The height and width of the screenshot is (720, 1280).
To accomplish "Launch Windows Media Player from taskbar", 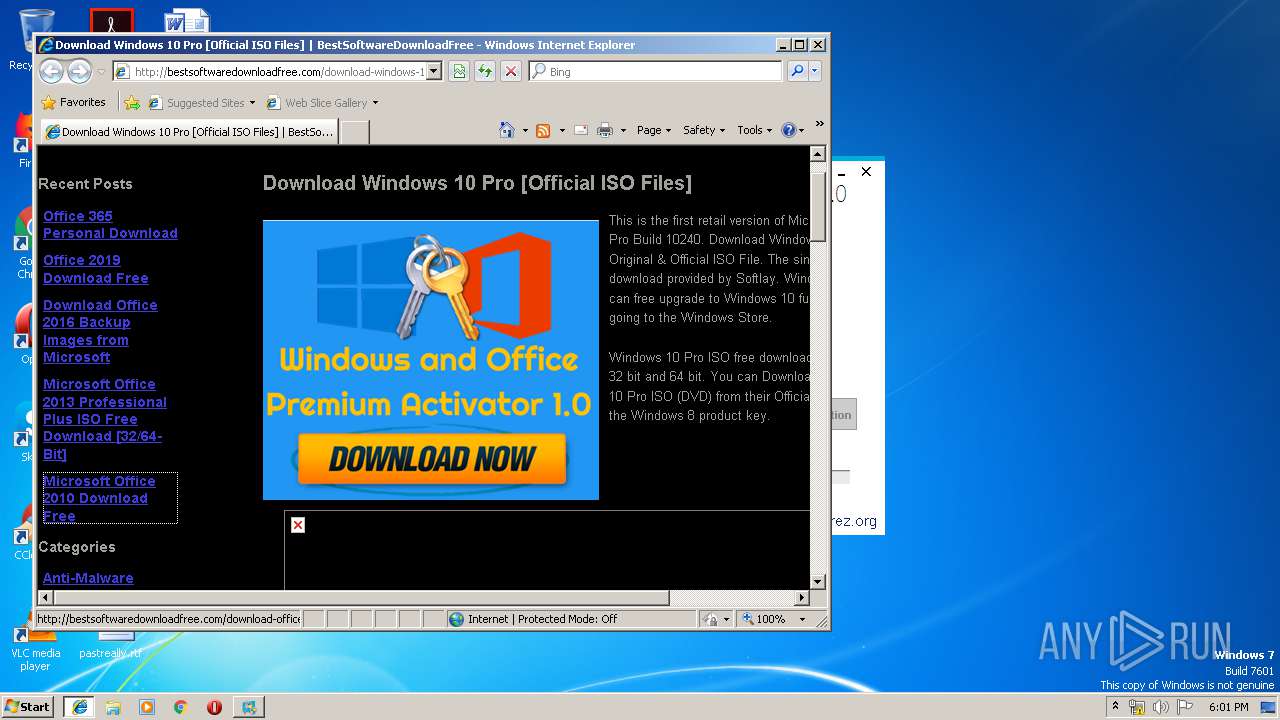I will (147, 707).
